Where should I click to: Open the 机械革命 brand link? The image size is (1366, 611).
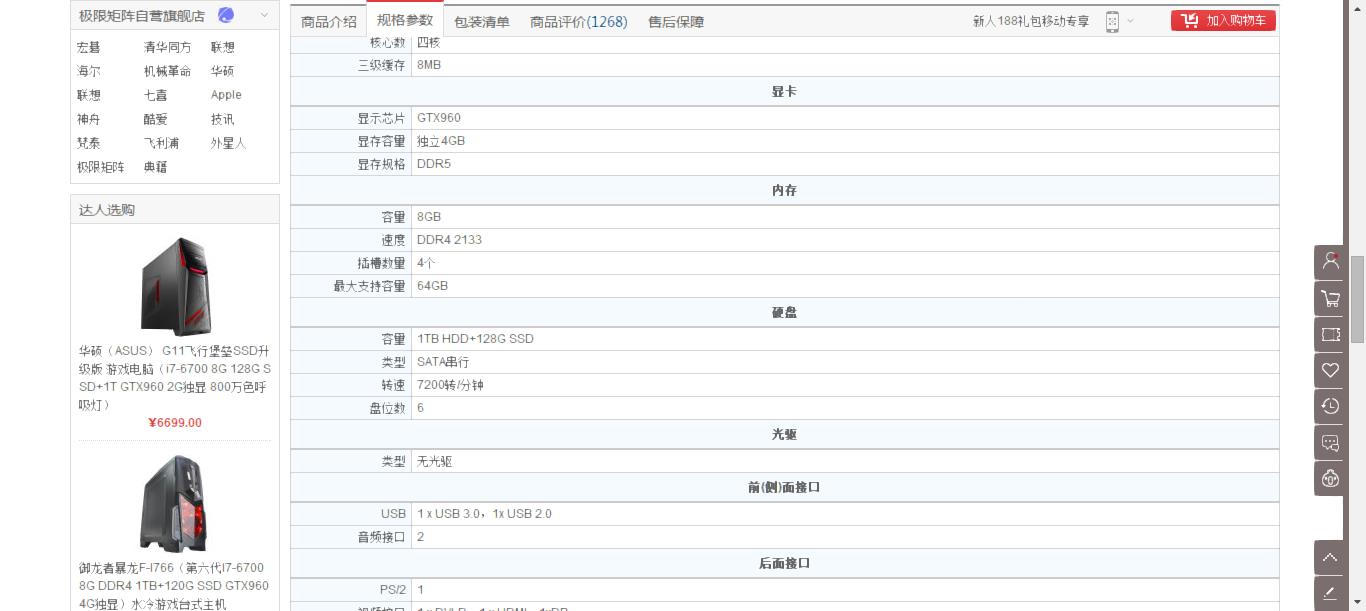pyautogui.click(x=167, y=71)
